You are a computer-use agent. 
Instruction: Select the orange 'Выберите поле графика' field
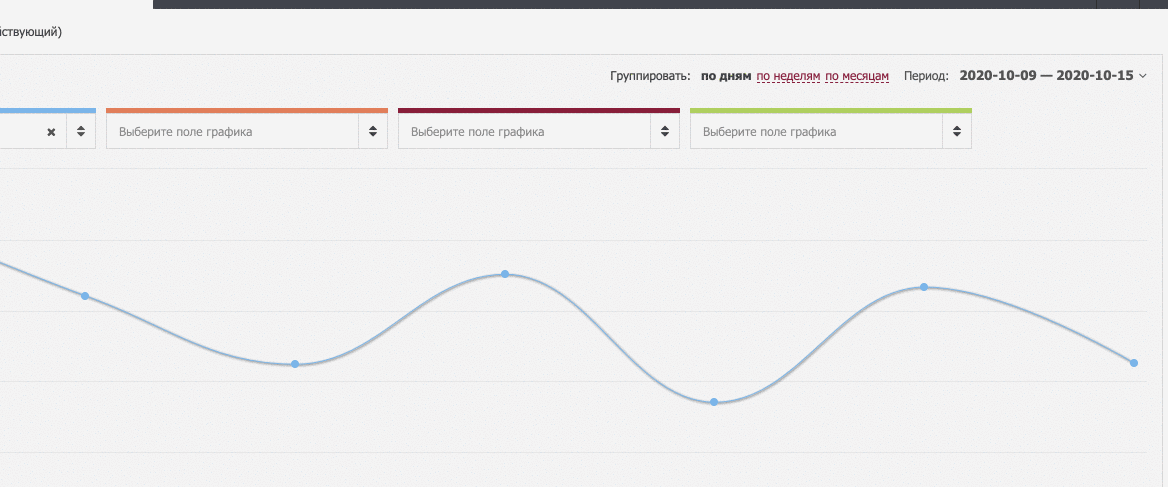(x=232, y=132)
